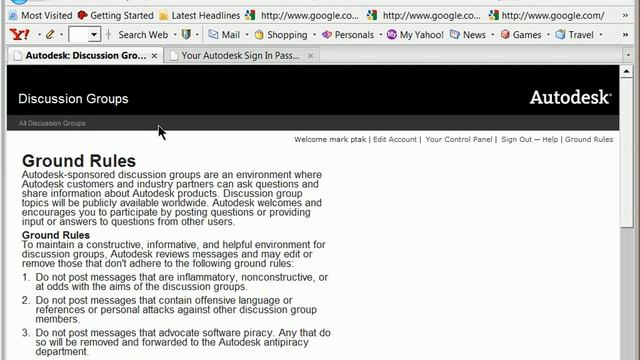
Task: Click the My Yahoo! purple icon
Action: point(391,35)
